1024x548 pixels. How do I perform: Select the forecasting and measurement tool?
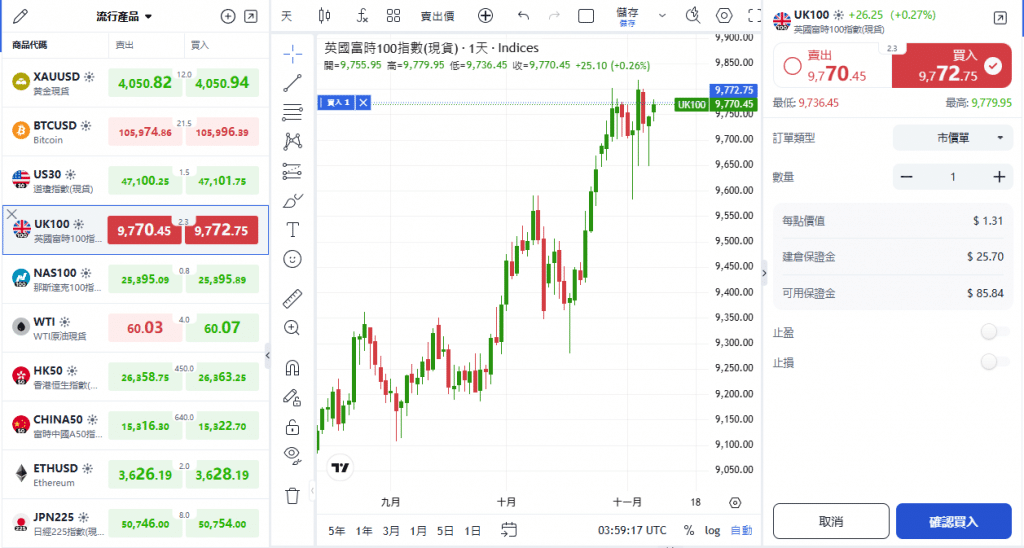pyautogui.click(x=293, y=171)
